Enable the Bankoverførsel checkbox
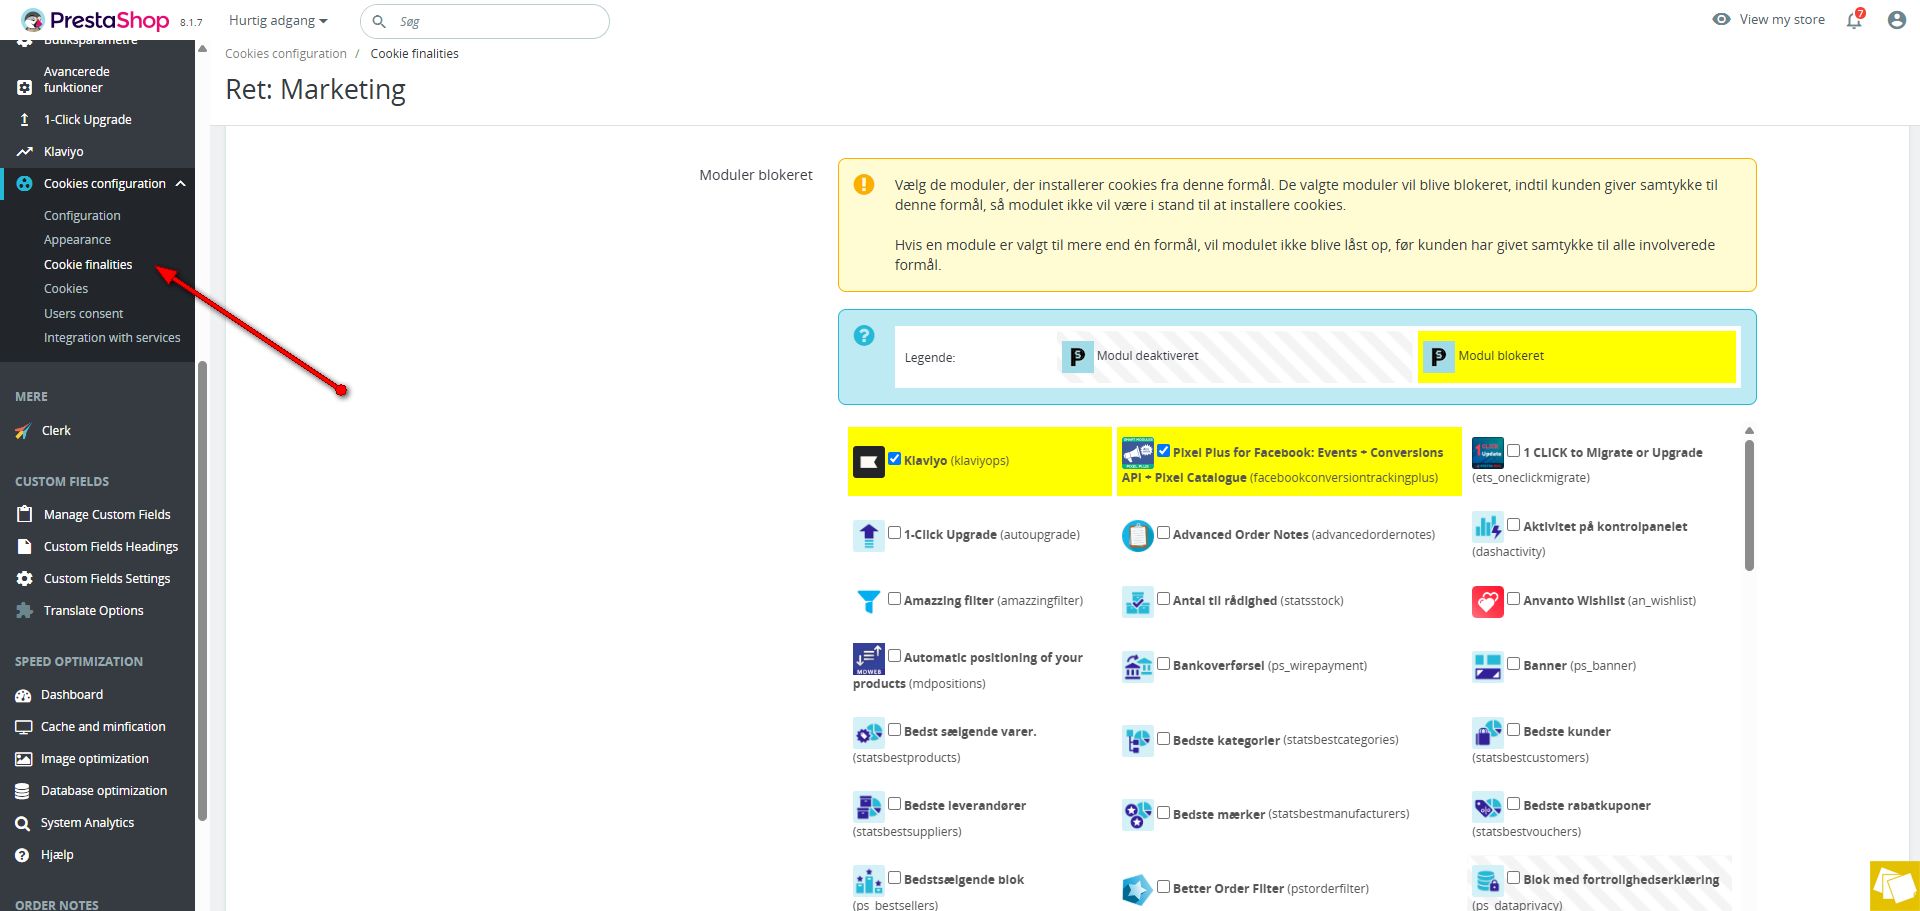This screenshot has height=911, width=1920. 1164,664
